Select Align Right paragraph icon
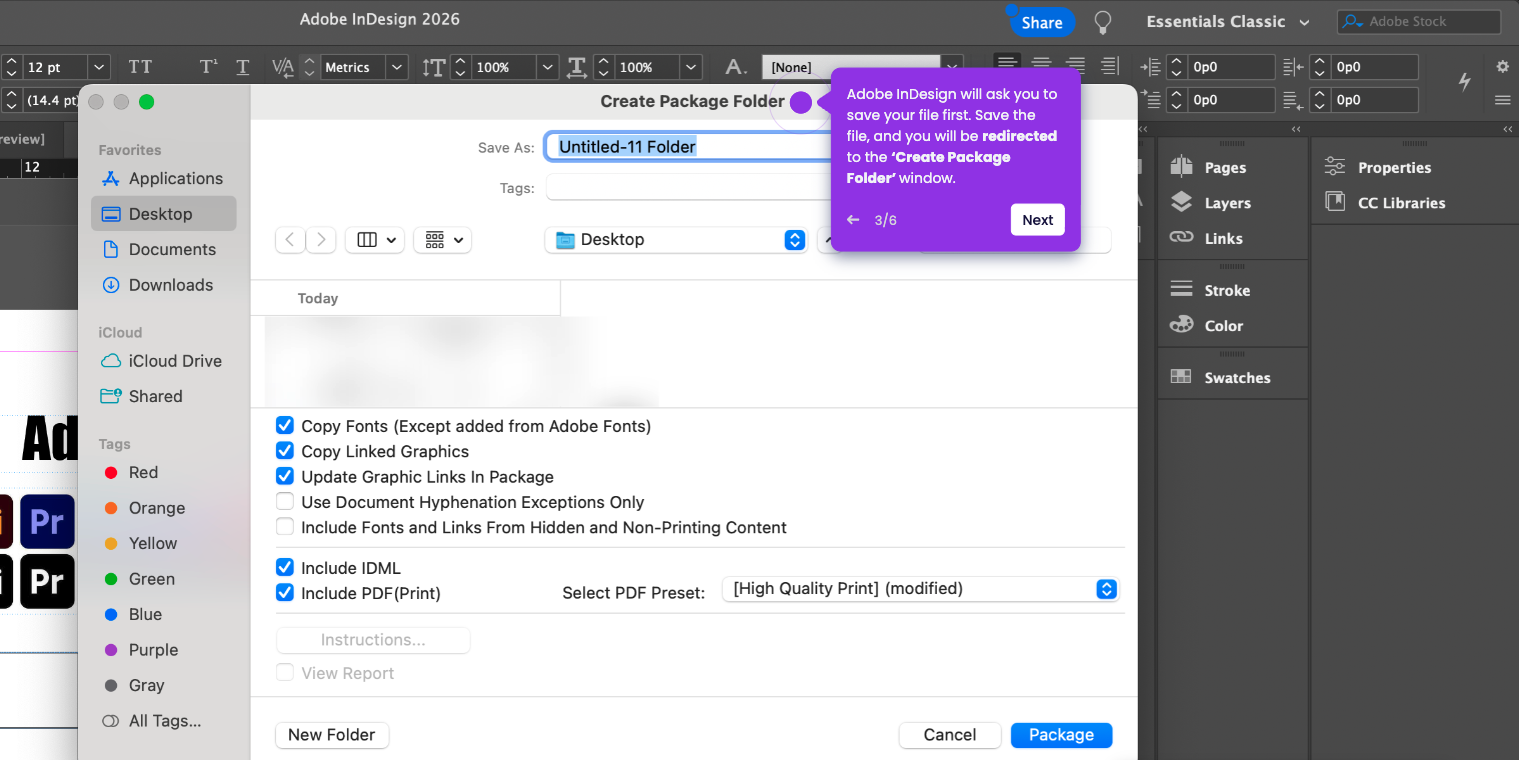Screen dimensions: 1519x760 pos(1075,64)
